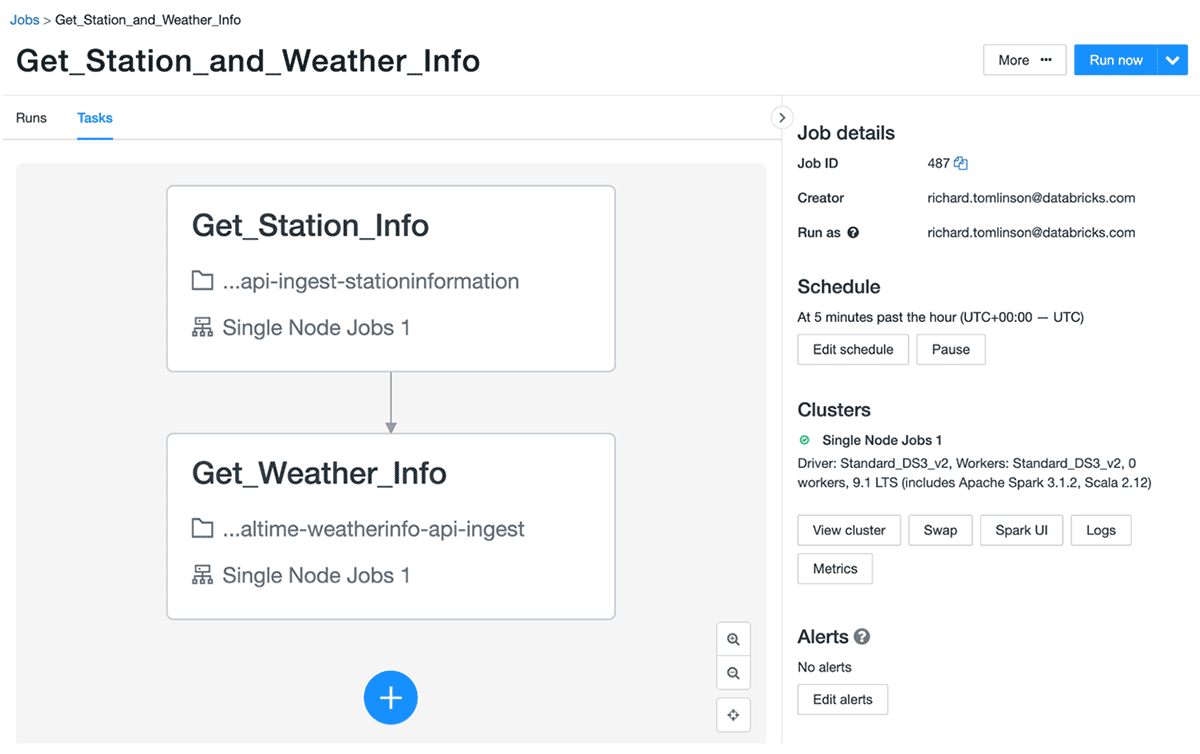
Task: Click the green cluster status icon
Action: click(x=805, y=440)
